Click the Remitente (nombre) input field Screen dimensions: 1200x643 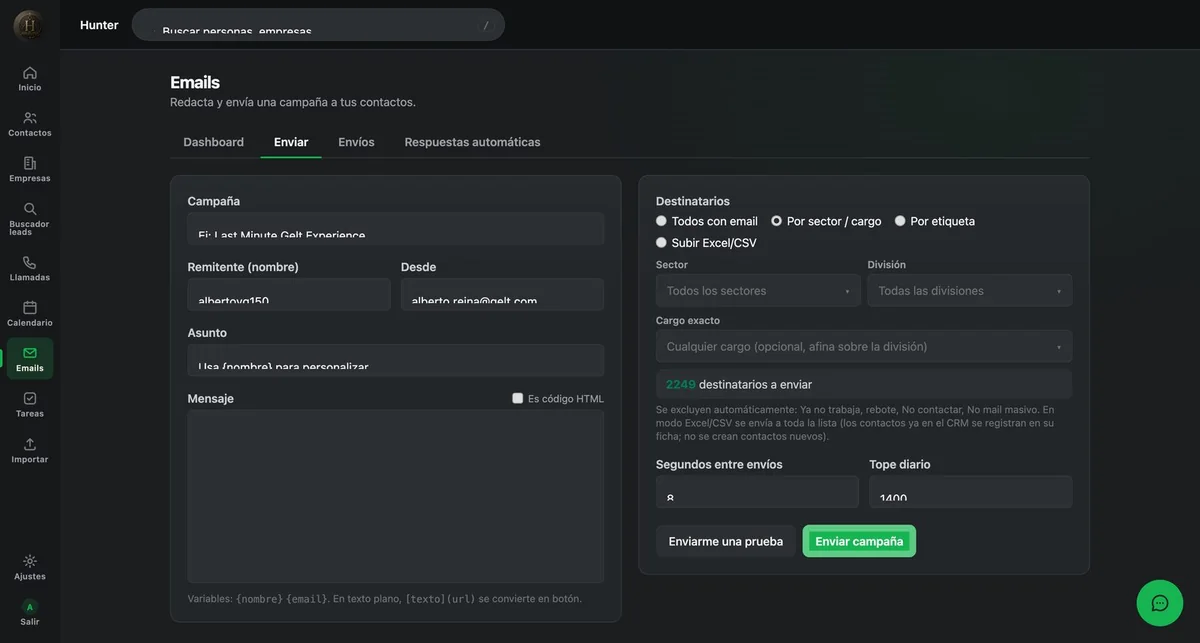289,295
